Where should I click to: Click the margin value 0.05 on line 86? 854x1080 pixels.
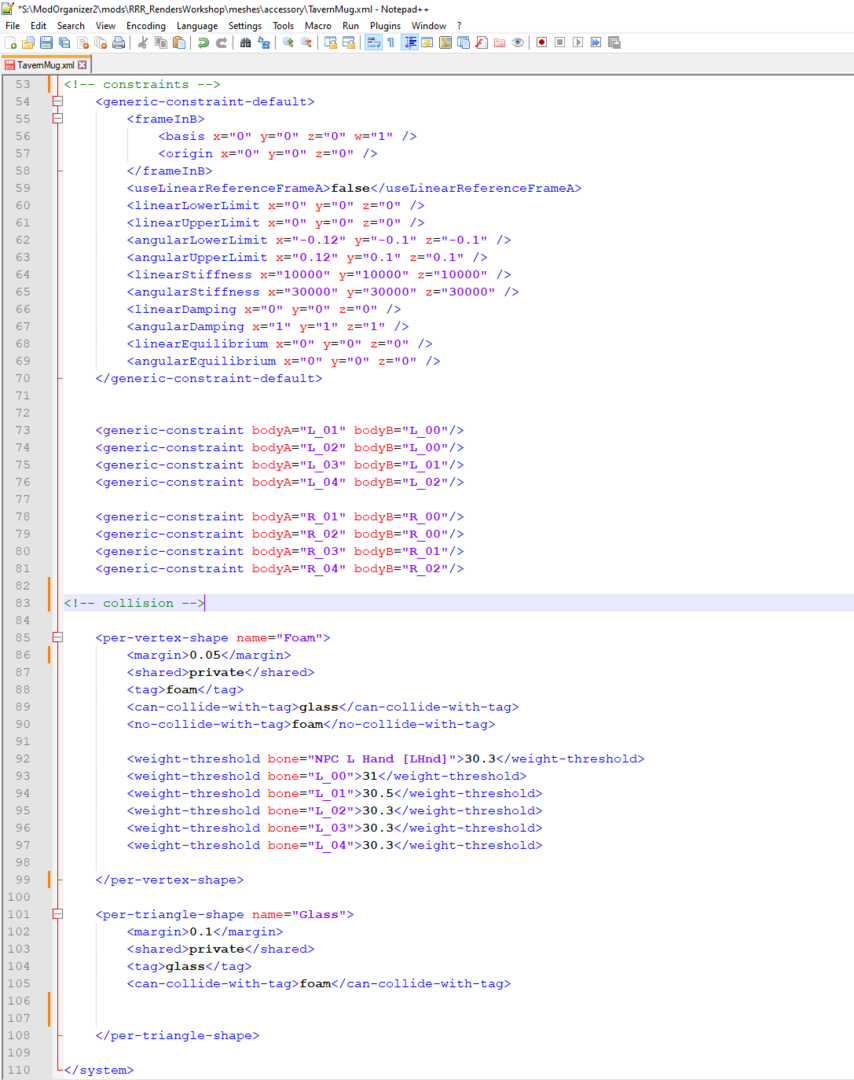click(205, 655)
